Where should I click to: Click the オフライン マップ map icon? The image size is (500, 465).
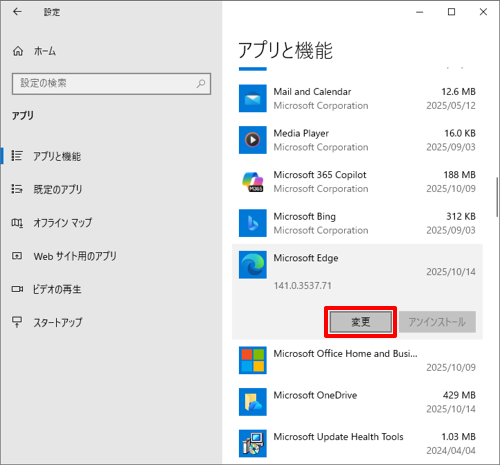17,222
